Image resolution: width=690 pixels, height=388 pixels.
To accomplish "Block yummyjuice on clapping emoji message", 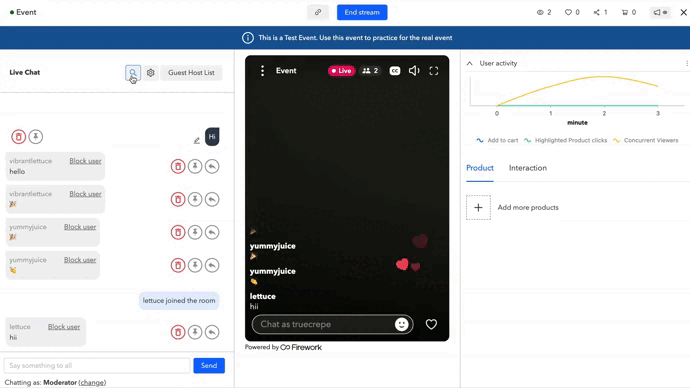I will click(80, 260).
